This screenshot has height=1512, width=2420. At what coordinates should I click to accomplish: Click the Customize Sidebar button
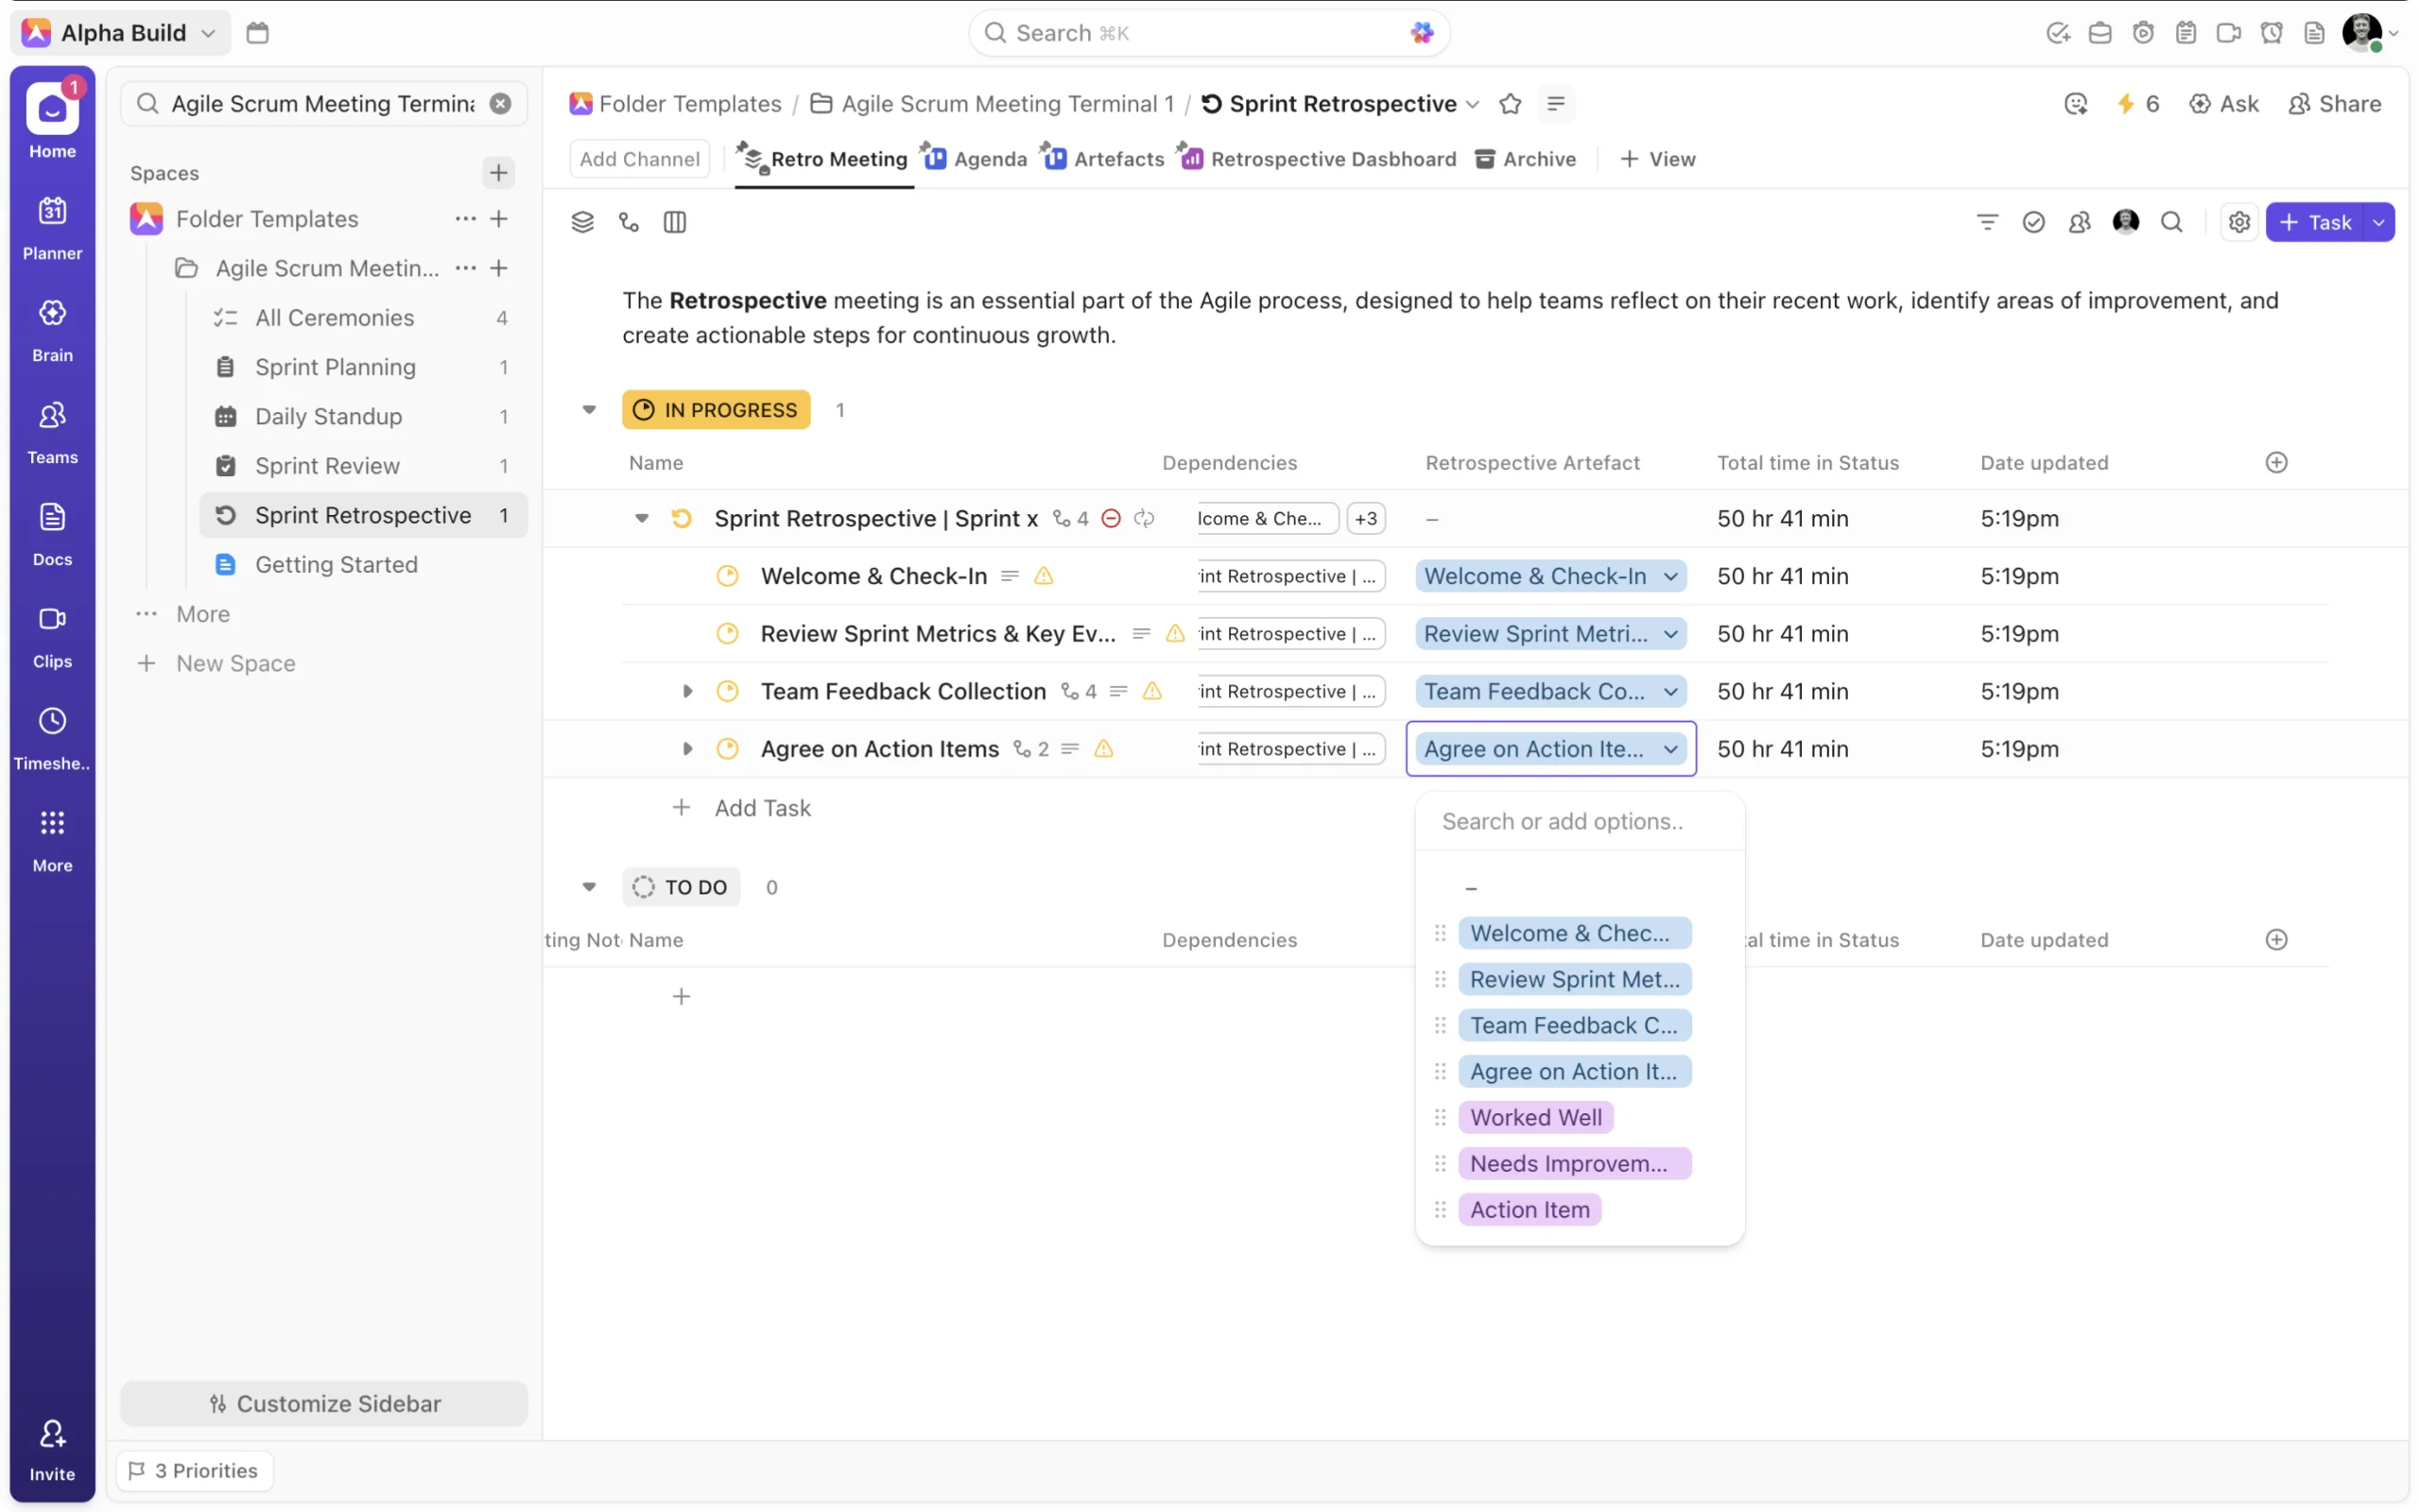(x=324, y=1403)
